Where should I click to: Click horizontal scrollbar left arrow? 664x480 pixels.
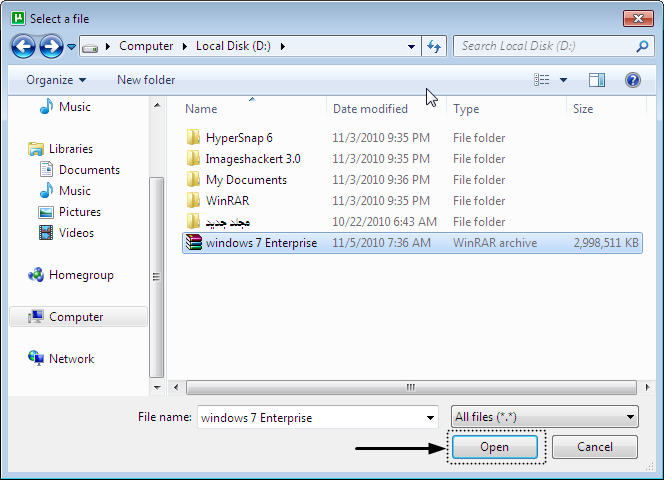(x=176, y=387)
